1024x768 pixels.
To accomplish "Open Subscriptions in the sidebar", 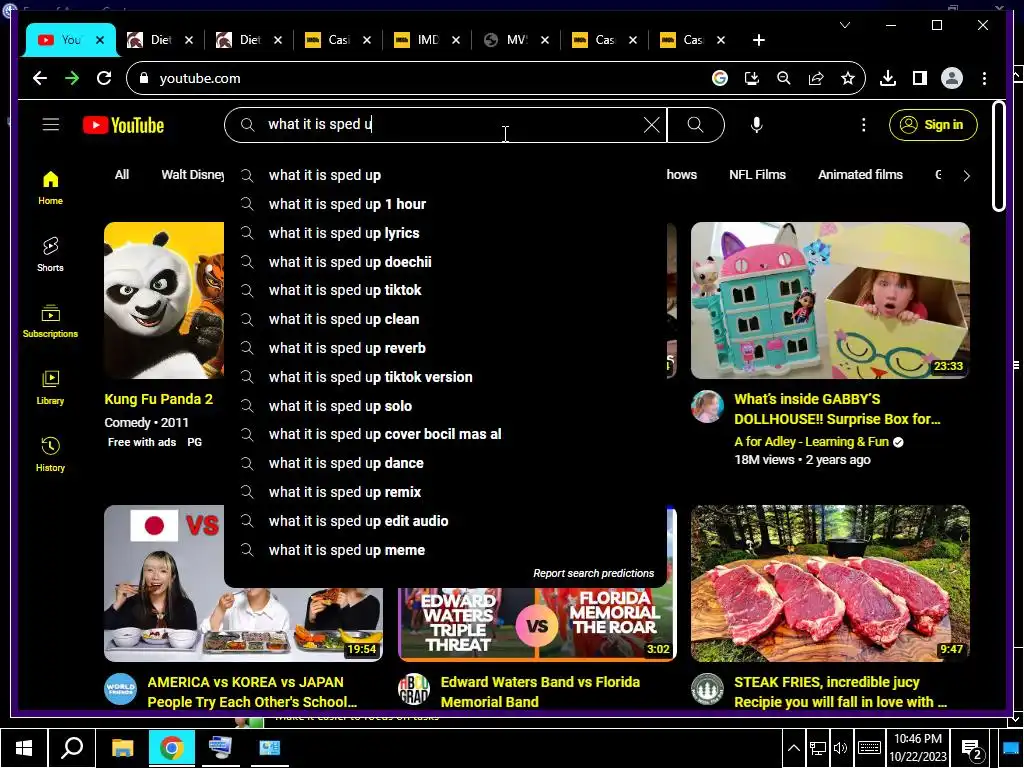I will tap(50, 321).
